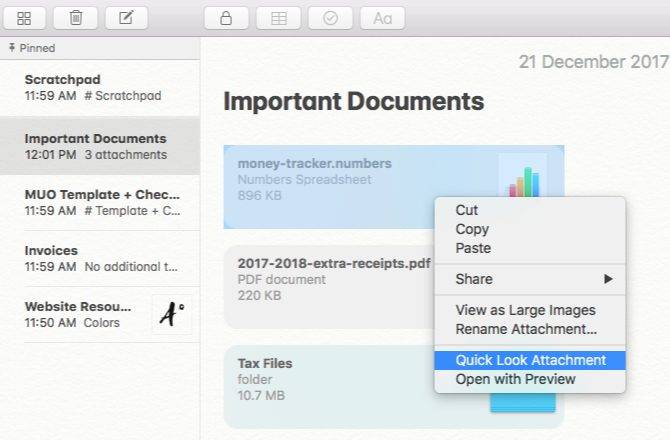Expand the Share submenu arrow
Screen dimensions: 670x440
pyautogui.click(x=607, y=279)
